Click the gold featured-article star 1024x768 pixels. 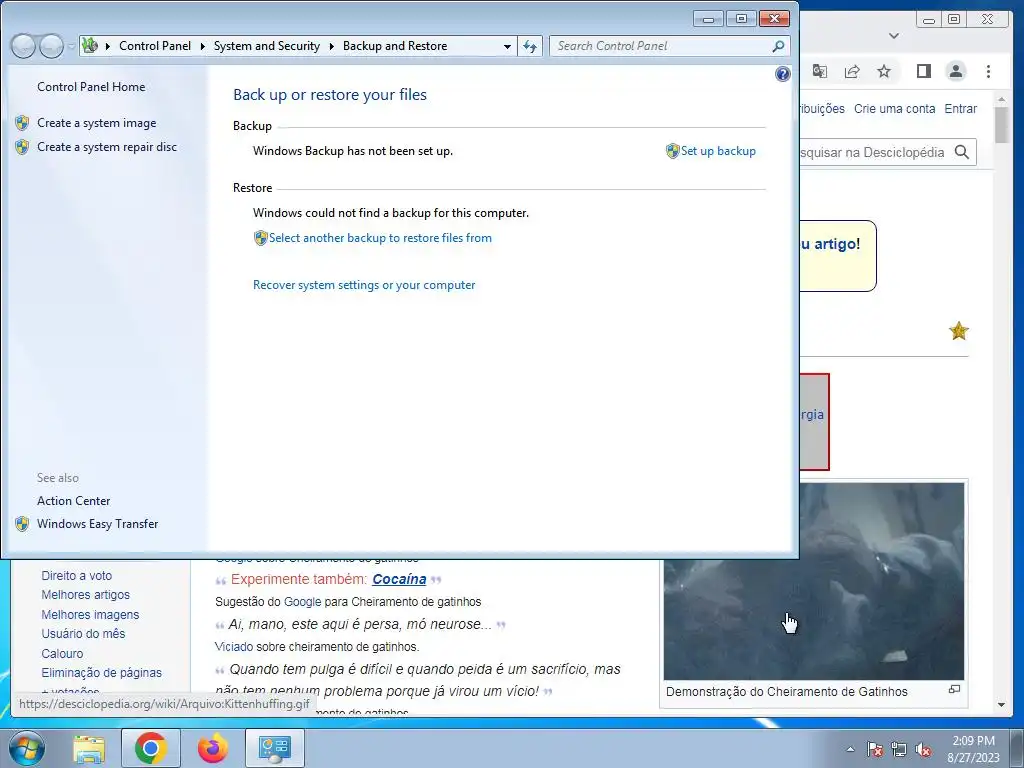click(x=959, y=331)
